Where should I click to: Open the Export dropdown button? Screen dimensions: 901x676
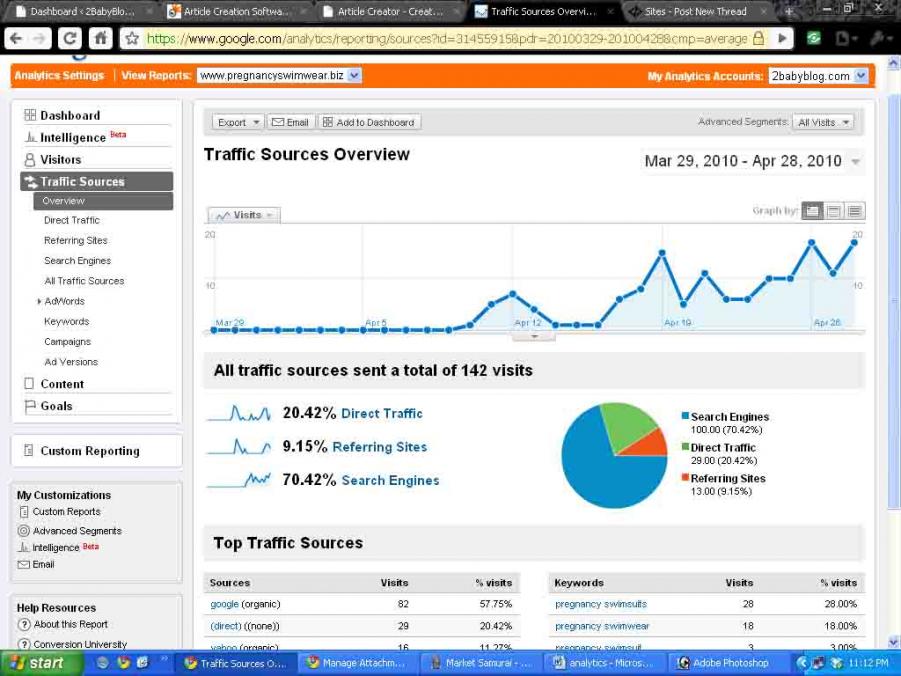[x=238, y=122]
